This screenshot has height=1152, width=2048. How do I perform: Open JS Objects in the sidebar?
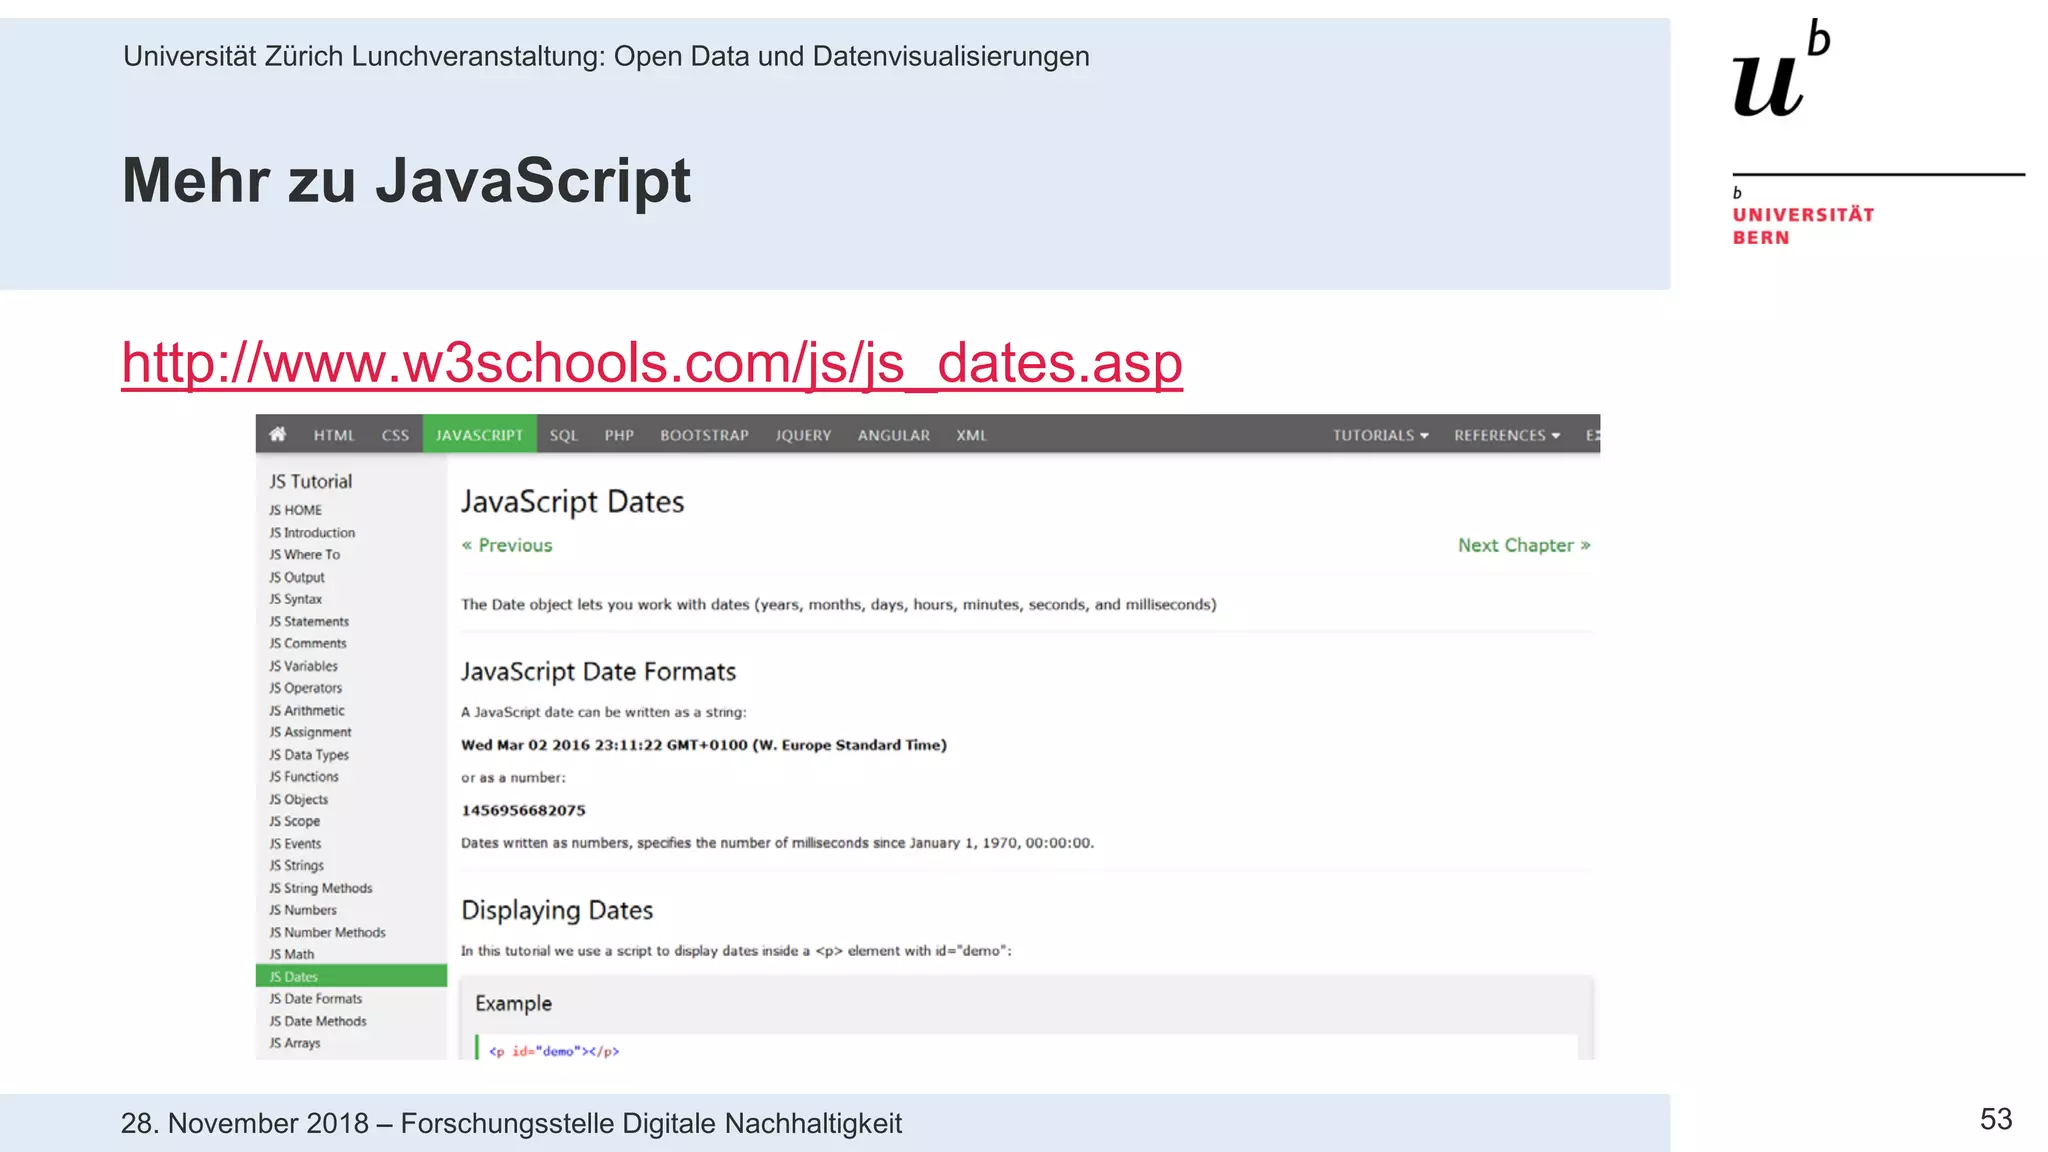coord(298,799)
